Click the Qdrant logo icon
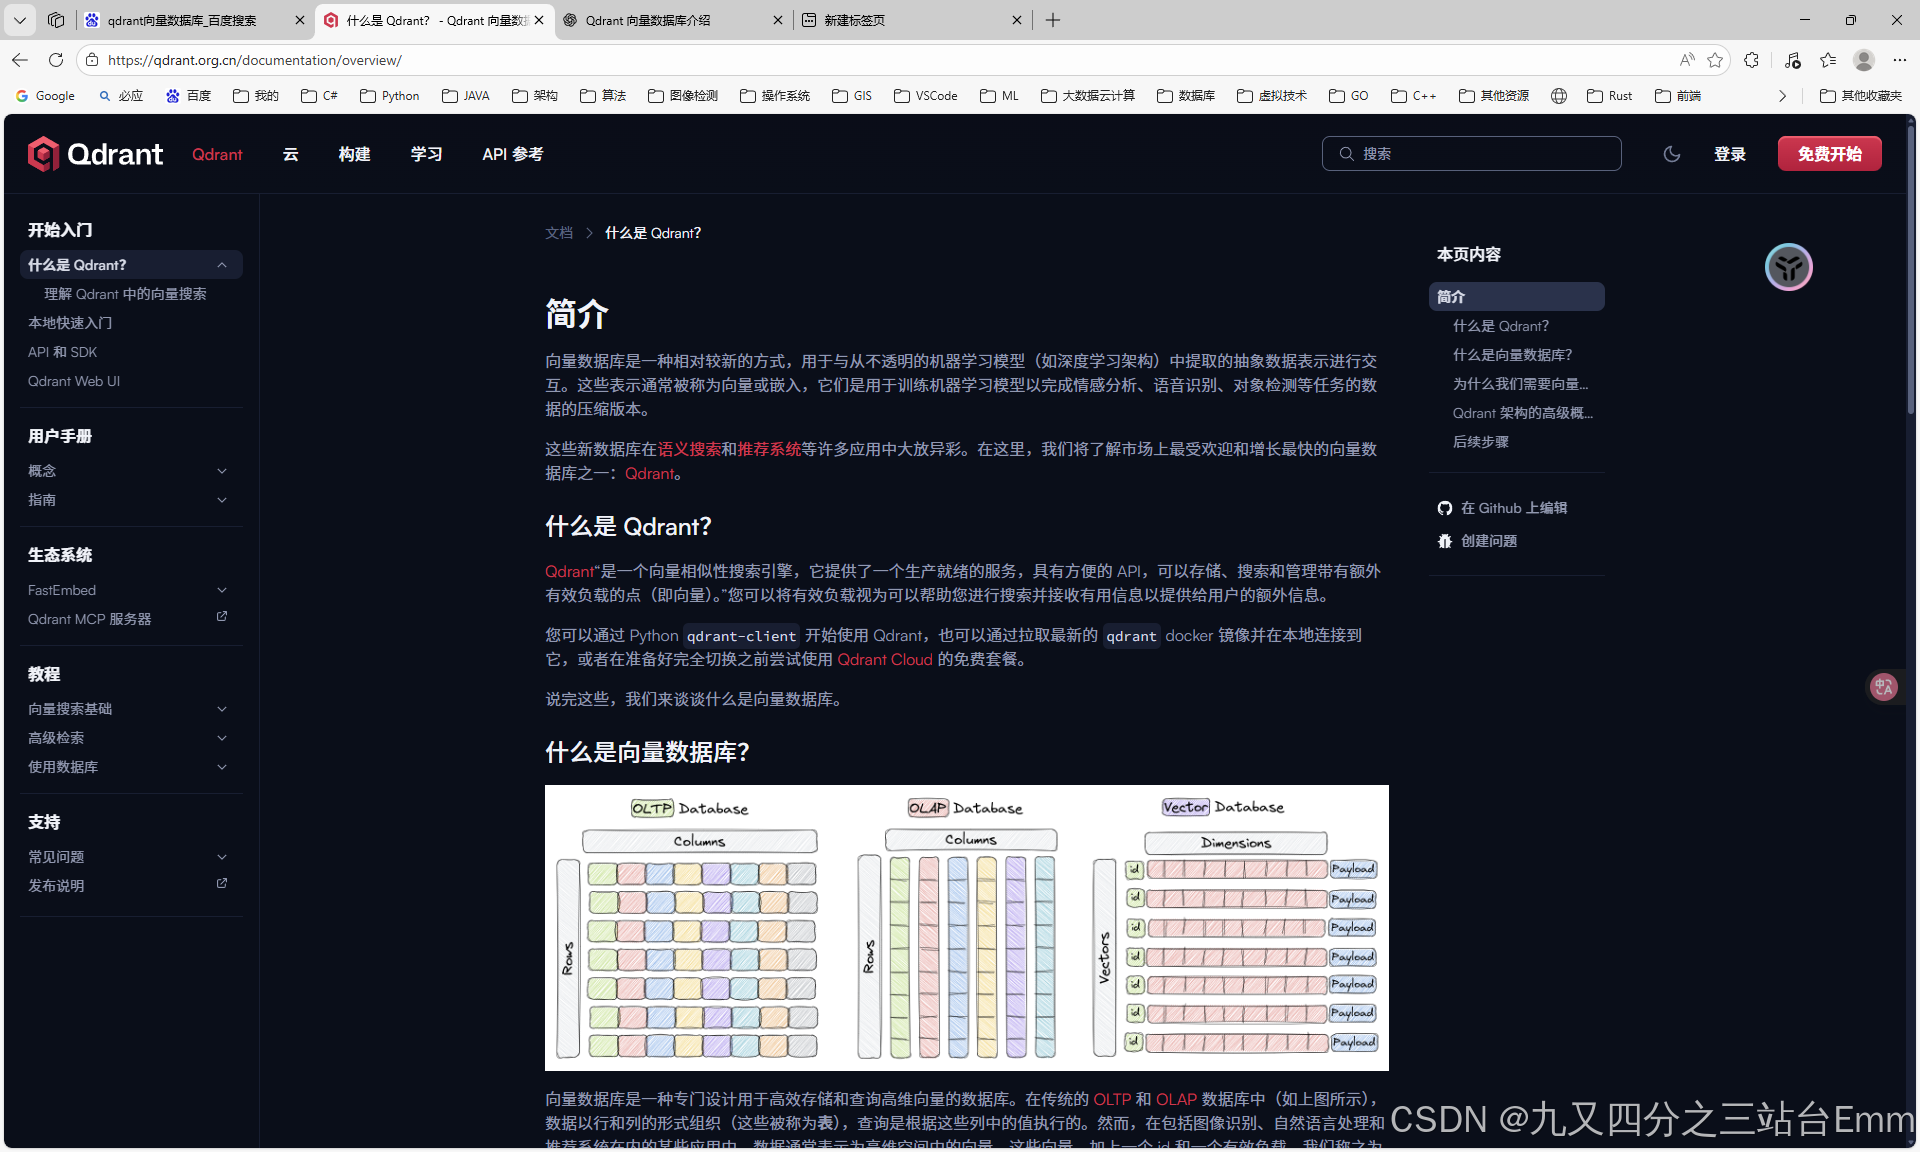 (43, 154)
